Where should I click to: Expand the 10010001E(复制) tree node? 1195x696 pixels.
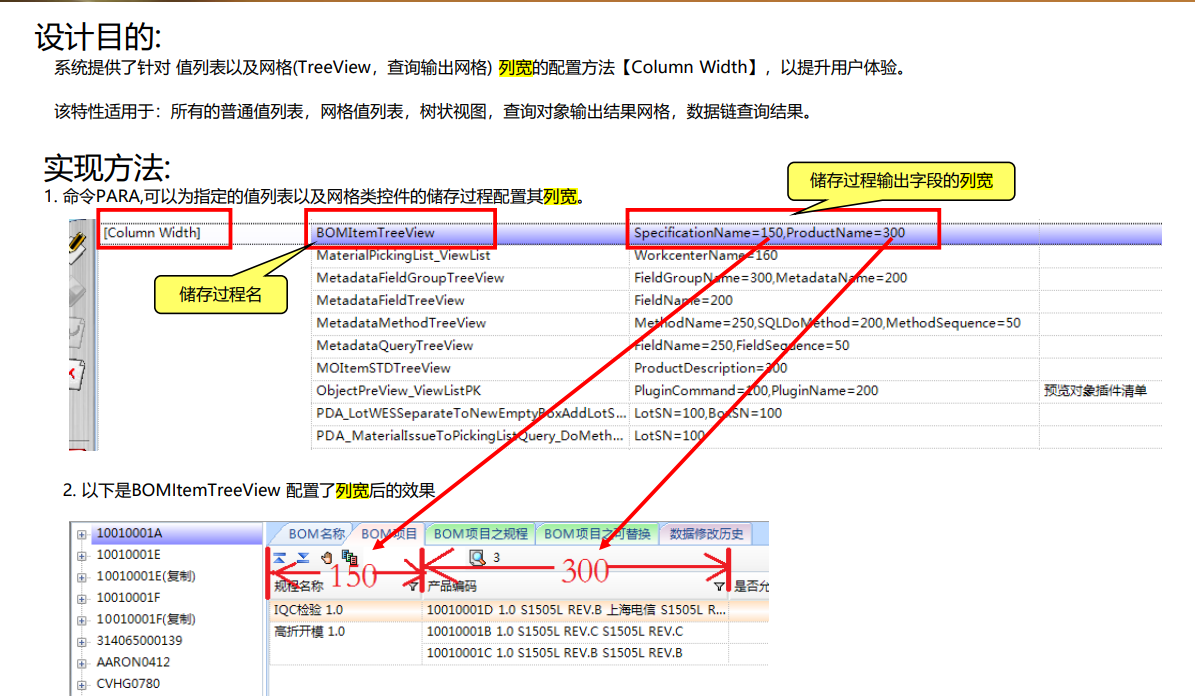click(81, 577)
